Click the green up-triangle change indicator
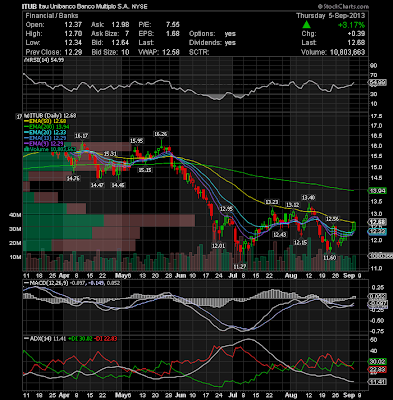 pyautogui.click(x=307, y=24)
